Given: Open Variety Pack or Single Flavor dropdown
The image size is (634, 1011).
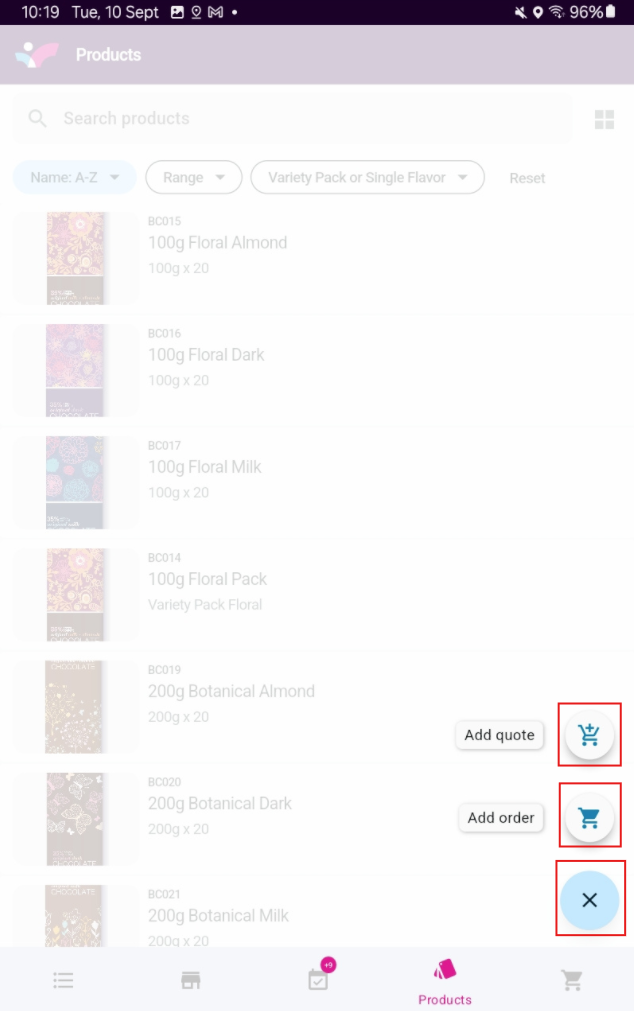Looking at the screenshot, I should click(x=367, y=178).
